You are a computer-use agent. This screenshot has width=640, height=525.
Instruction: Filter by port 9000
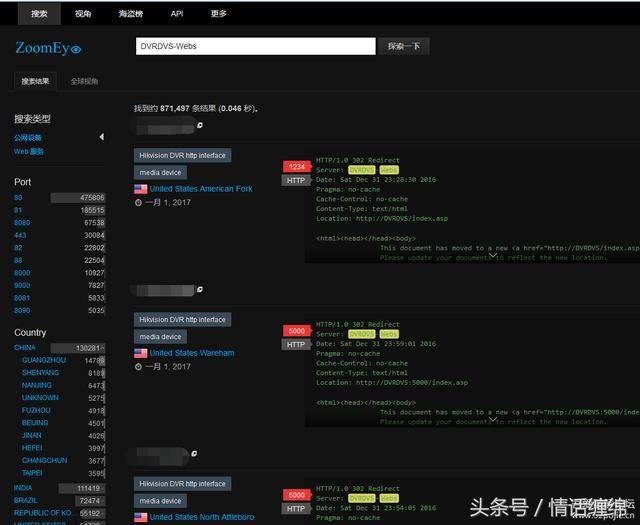click(x=22, y=285)
